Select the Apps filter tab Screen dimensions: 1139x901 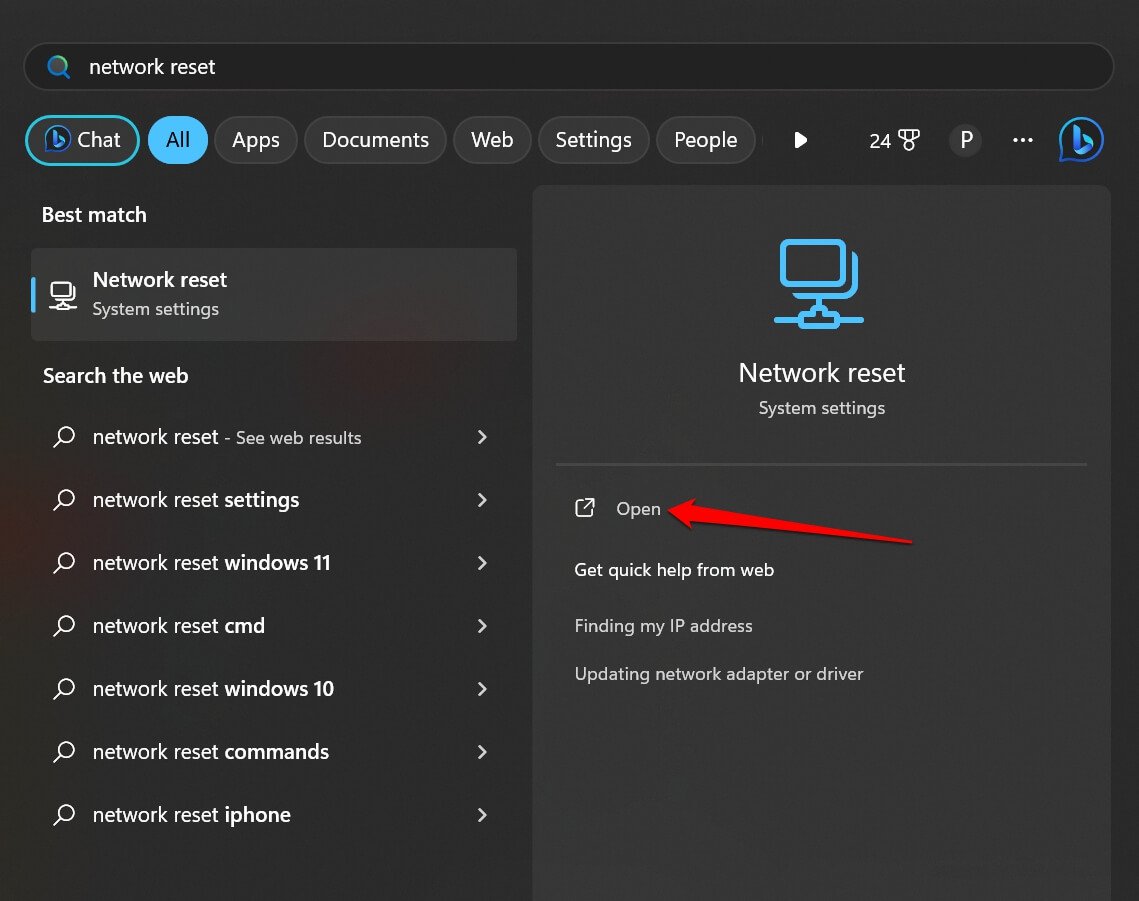click(x=256, y=140)
